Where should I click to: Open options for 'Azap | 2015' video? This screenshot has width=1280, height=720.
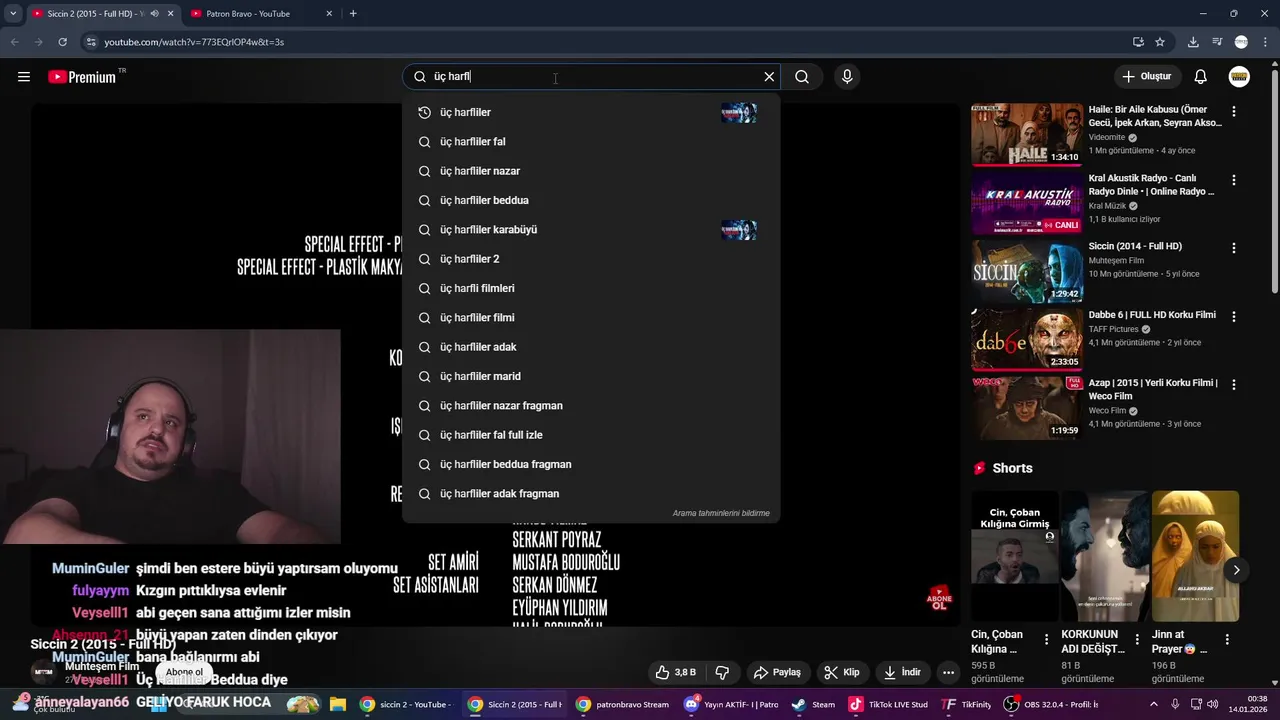(1234, 385)
